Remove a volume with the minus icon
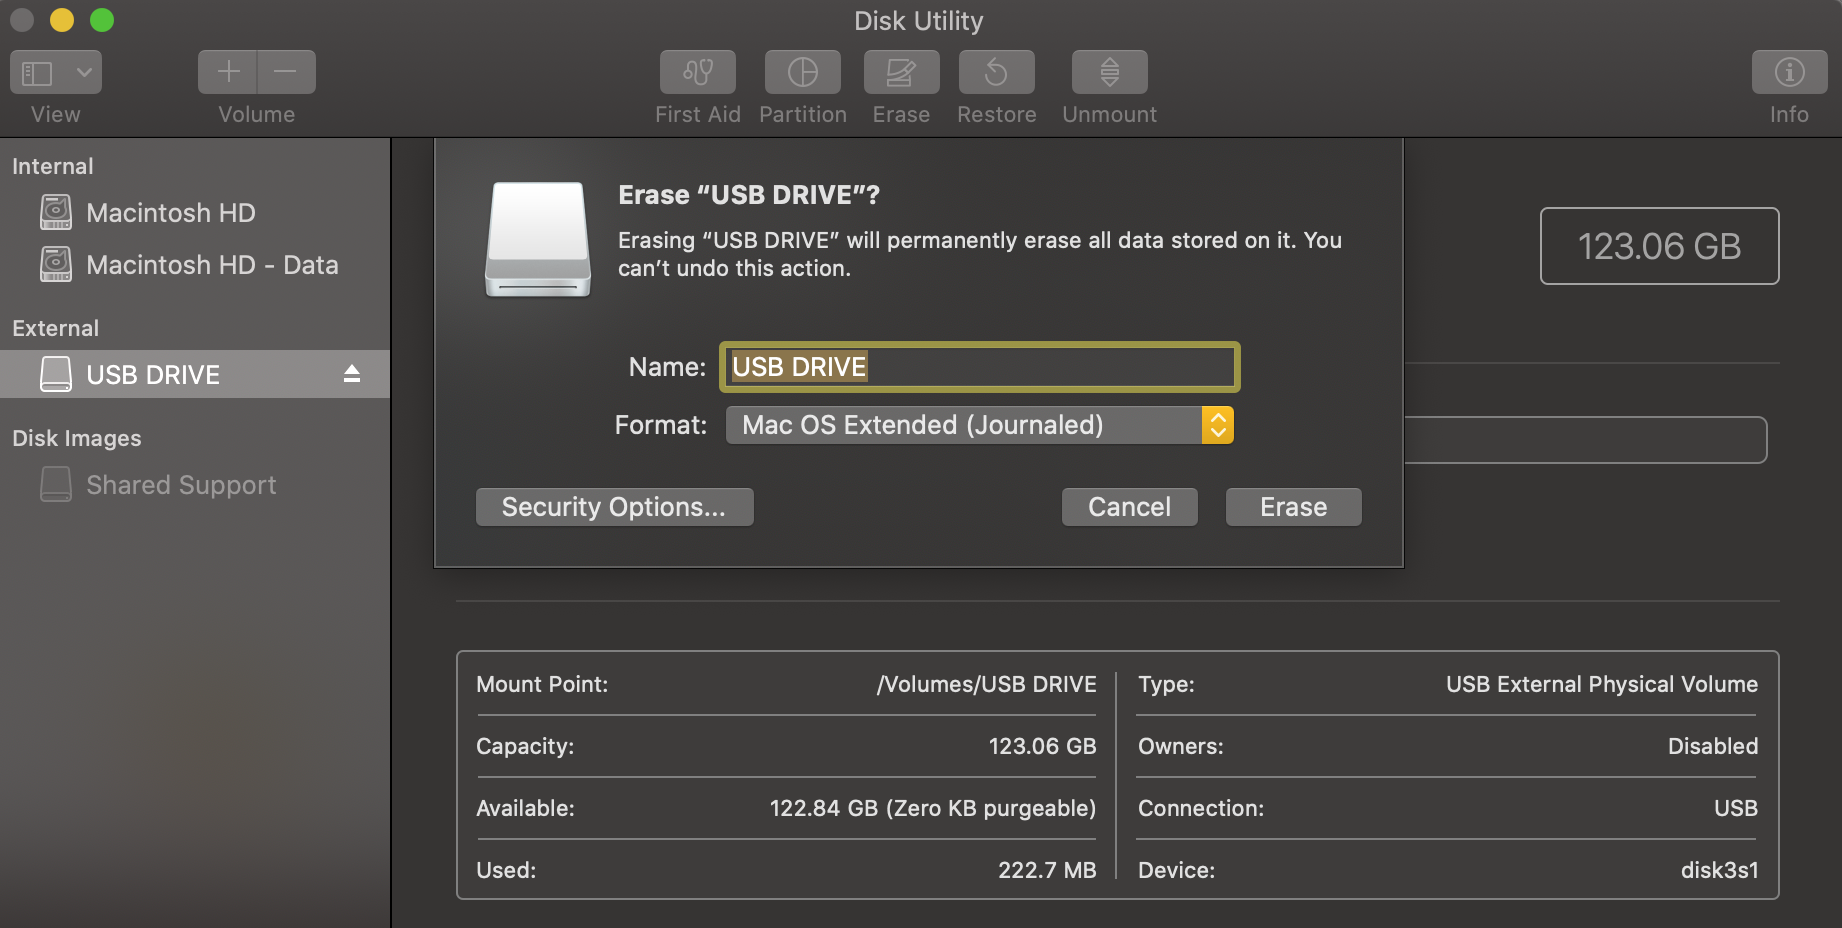Image resolution: width=1842 pixels, height=928 pixels. click(x=286, y=71)
